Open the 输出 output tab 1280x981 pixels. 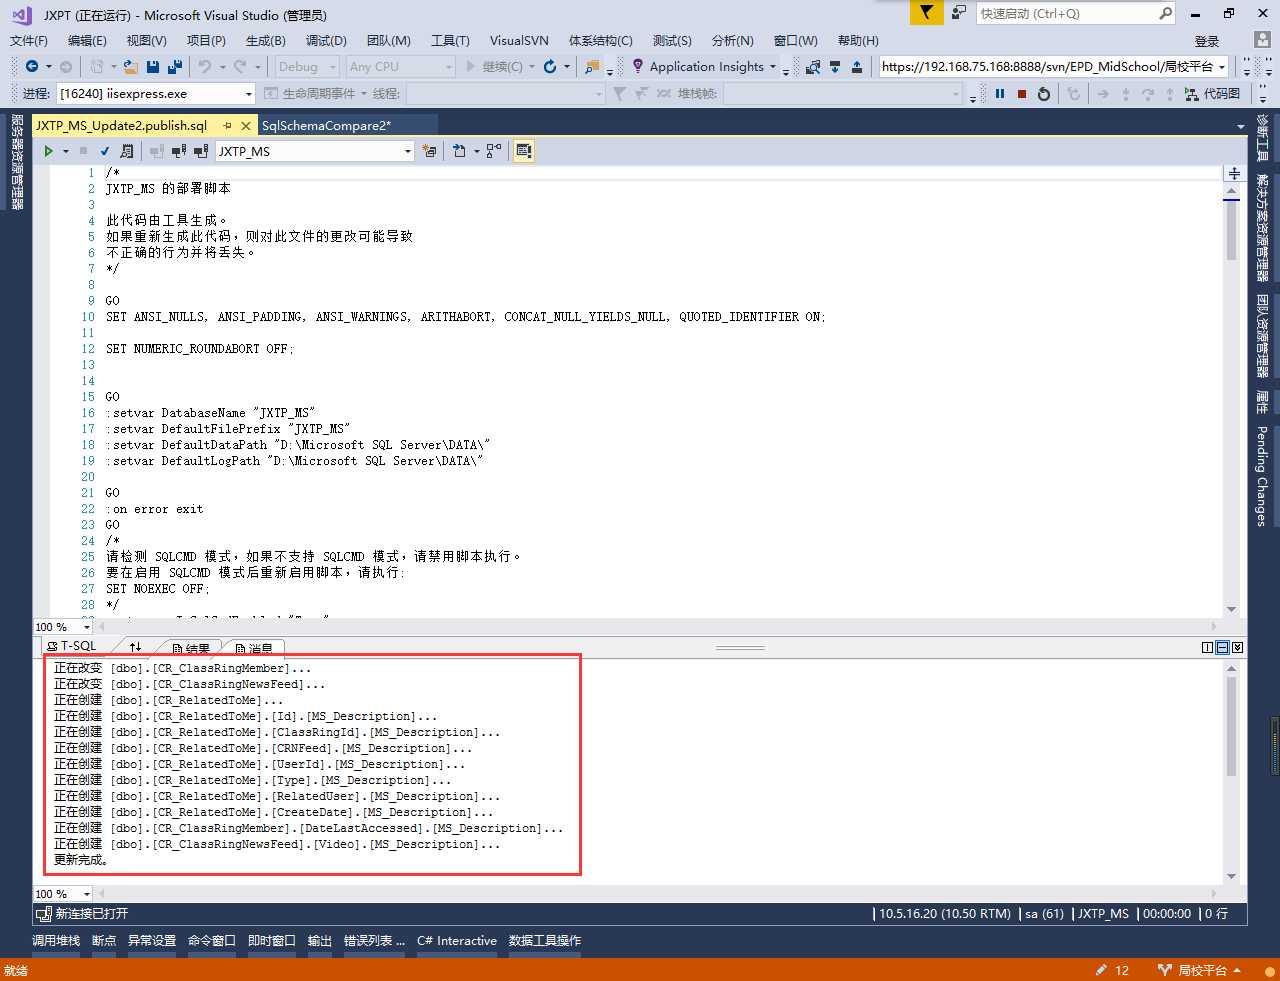(320, 941)
